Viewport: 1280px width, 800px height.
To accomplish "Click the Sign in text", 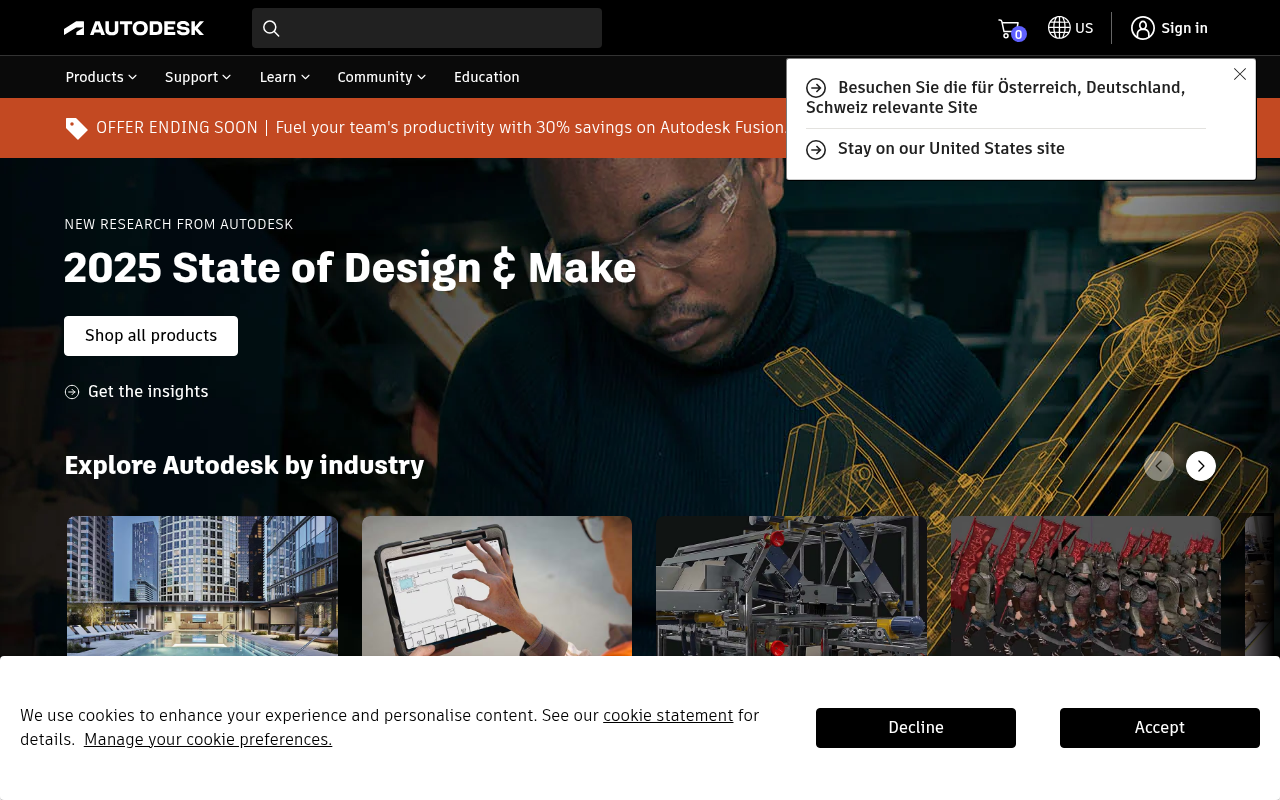I will coord(1184,28).
